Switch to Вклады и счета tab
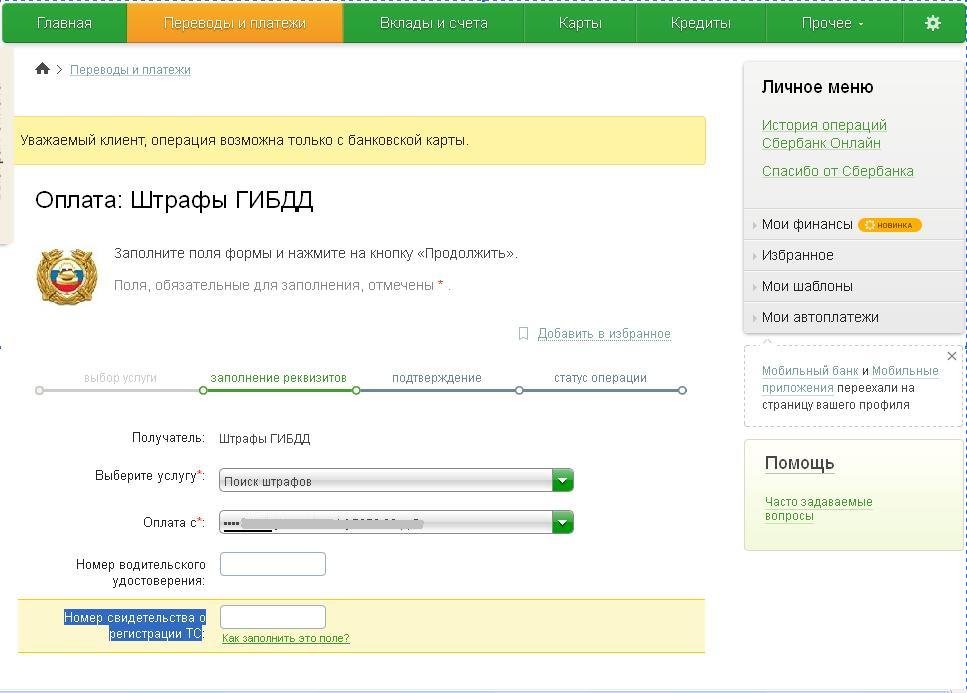 [434, 23]
